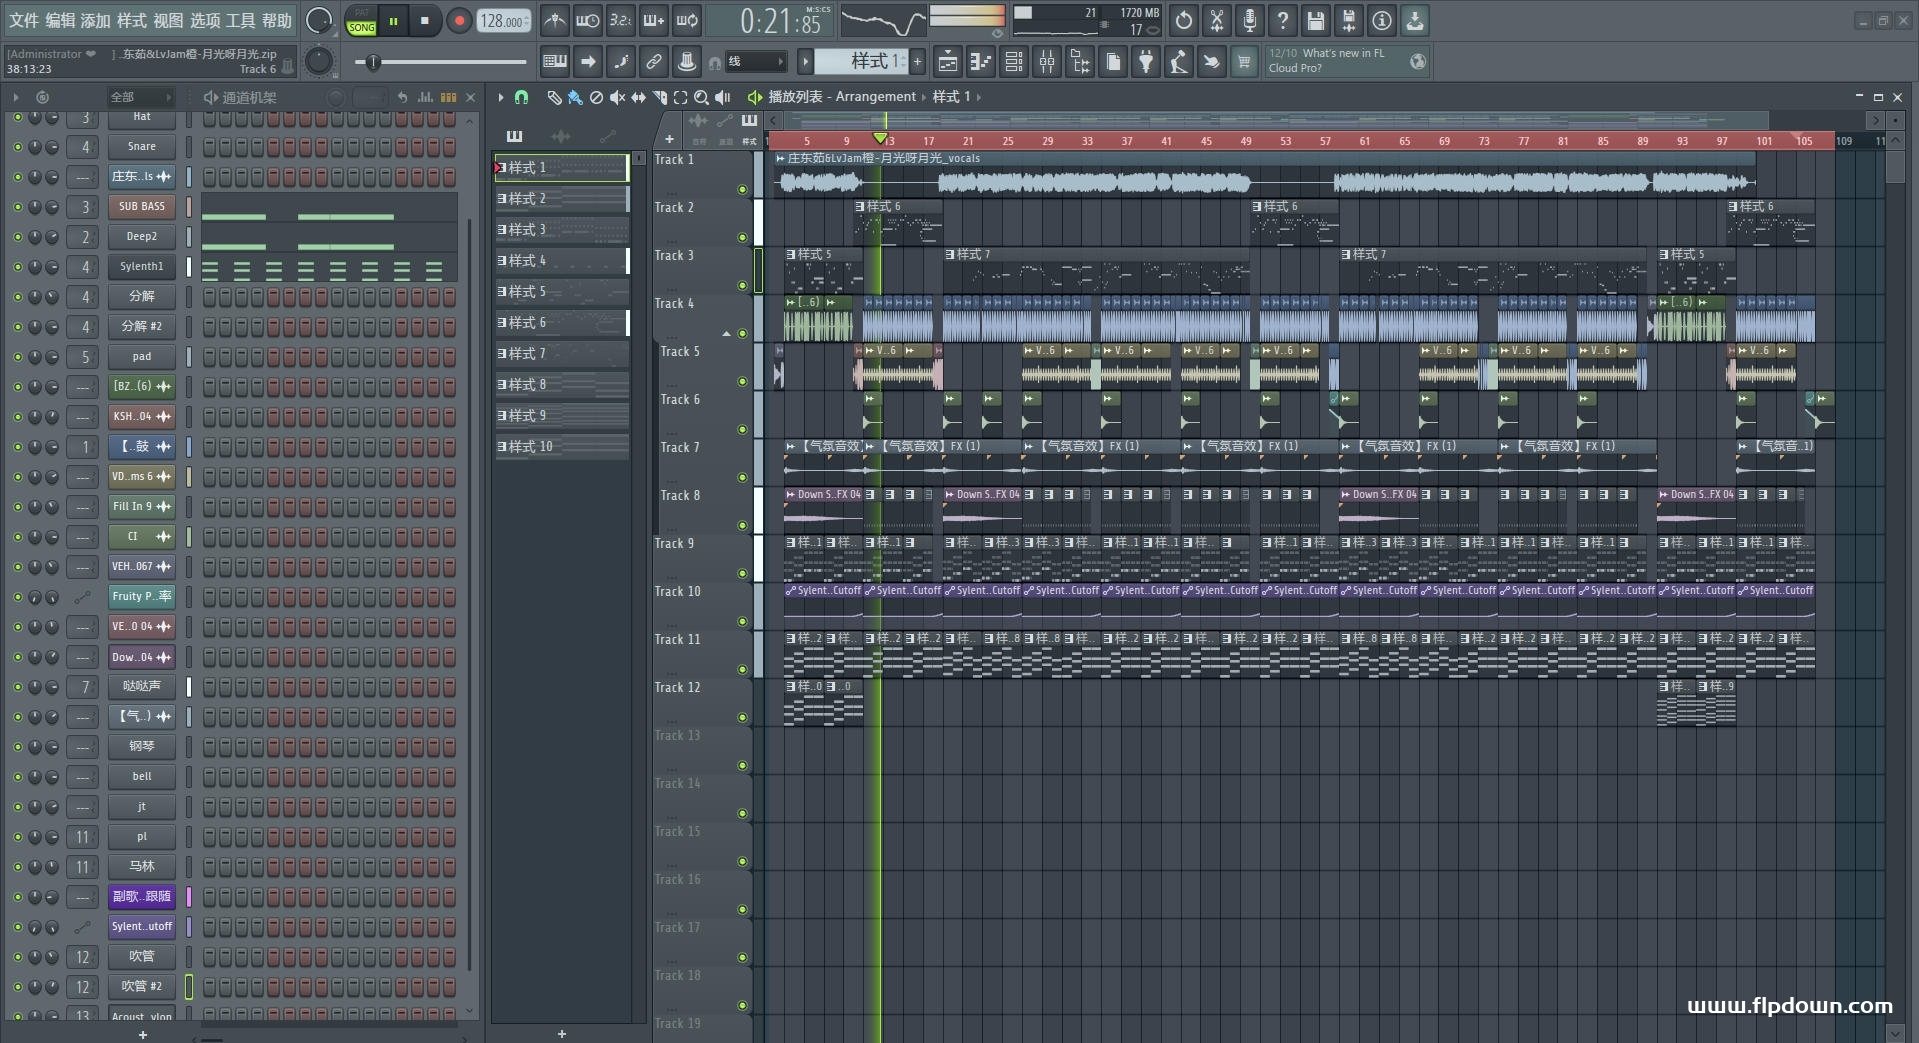Open the snap dropdown labeled 线
The height and width of the screenshot is (1043, 1919).
click(x=755, y=62)
